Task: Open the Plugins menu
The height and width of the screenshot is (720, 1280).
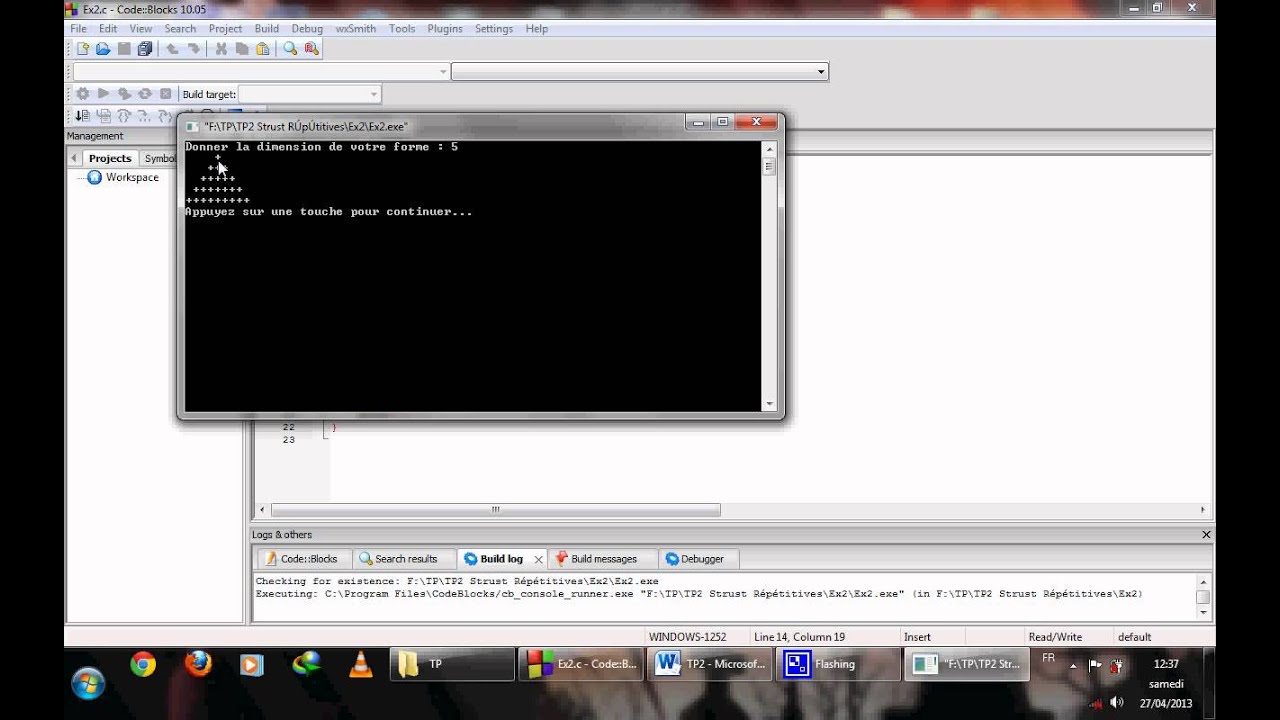Action: pyautogui.click(x=445, y=29)
